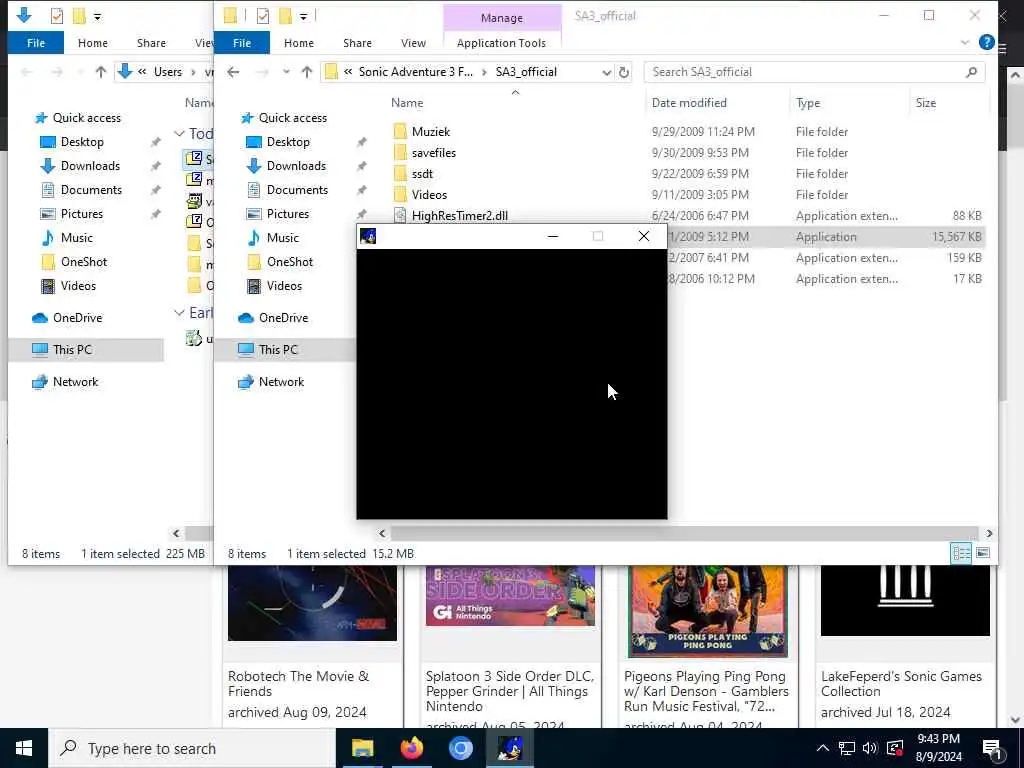Open Application Tools tab
Image resolution: width=1024 pixels, height=768 pixels.
click(501, 43)
